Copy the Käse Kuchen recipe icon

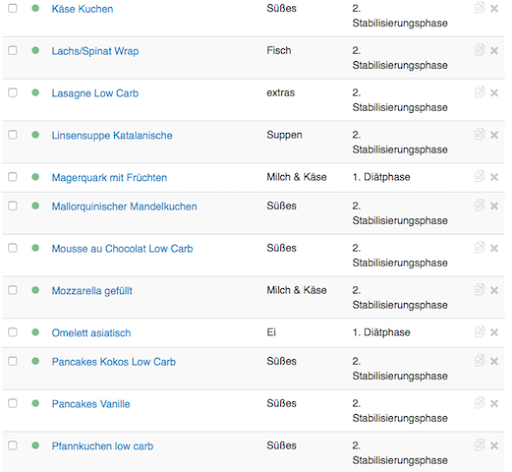coord(479,8)
